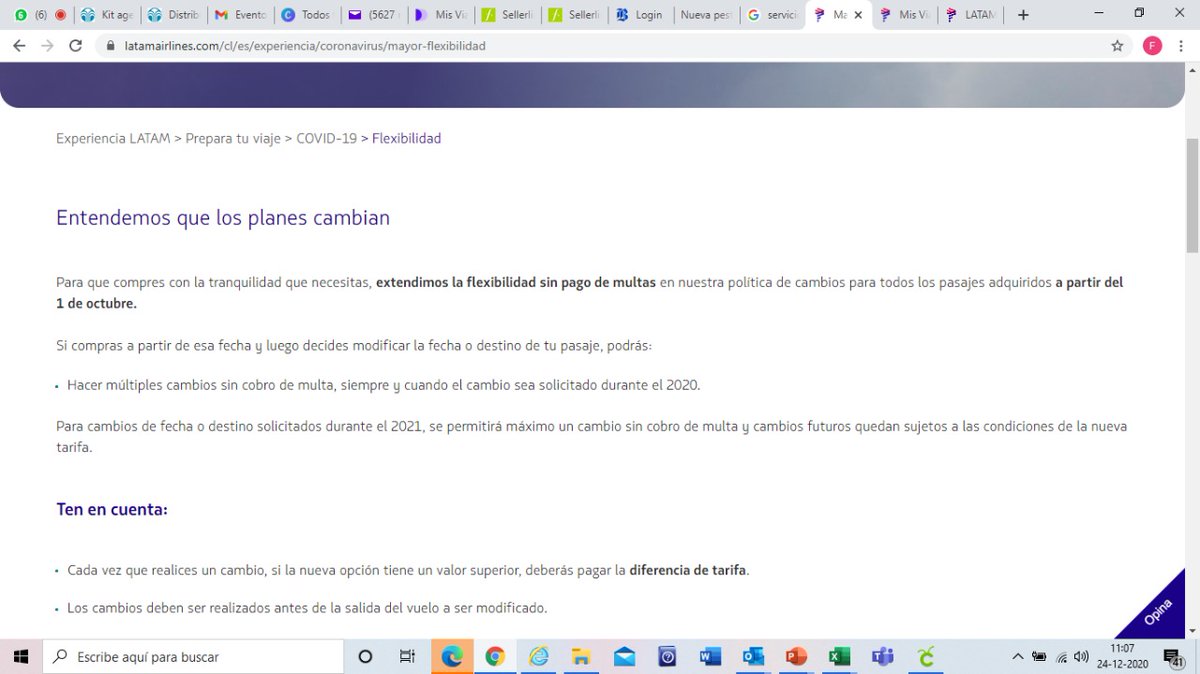Image resolution: width=1200 pixels, height=674 pixels.
Task: Open Prepara tu viaje breadcrumb
Action: [x=233, y=138]
